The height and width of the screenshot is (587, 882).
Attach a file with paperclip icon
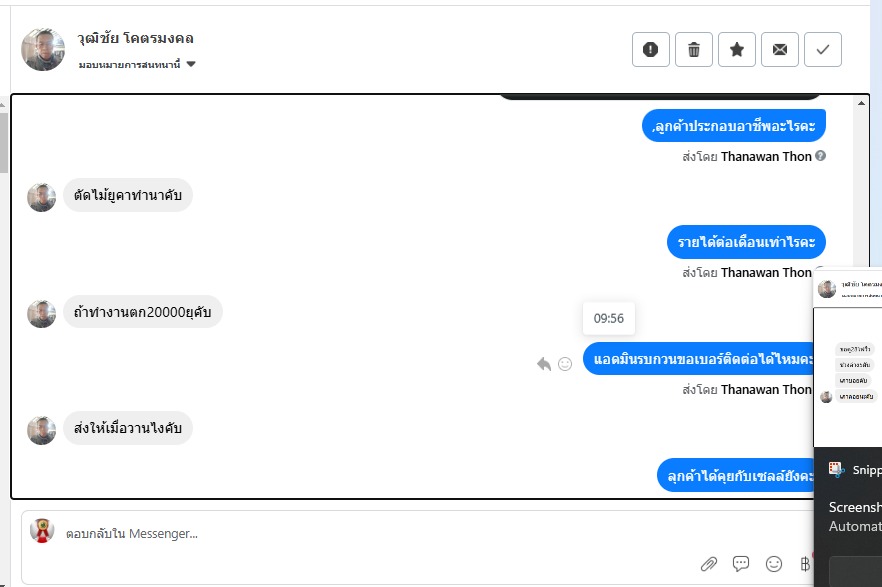pos(709,563)
